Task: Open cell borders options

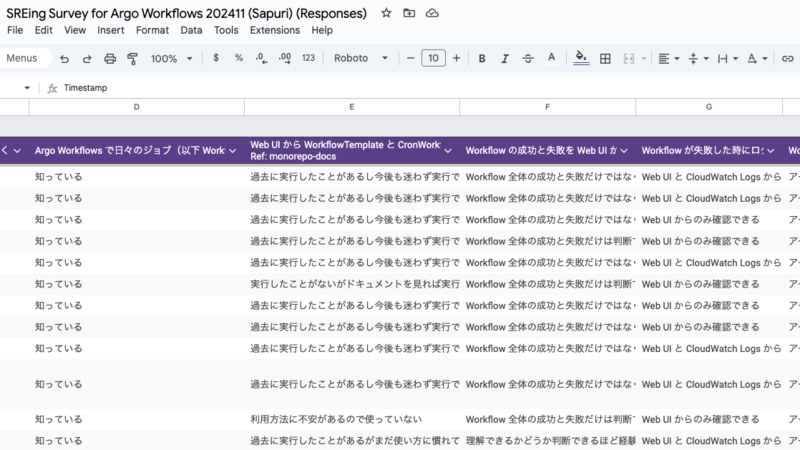Action: (x=605, y=59)
